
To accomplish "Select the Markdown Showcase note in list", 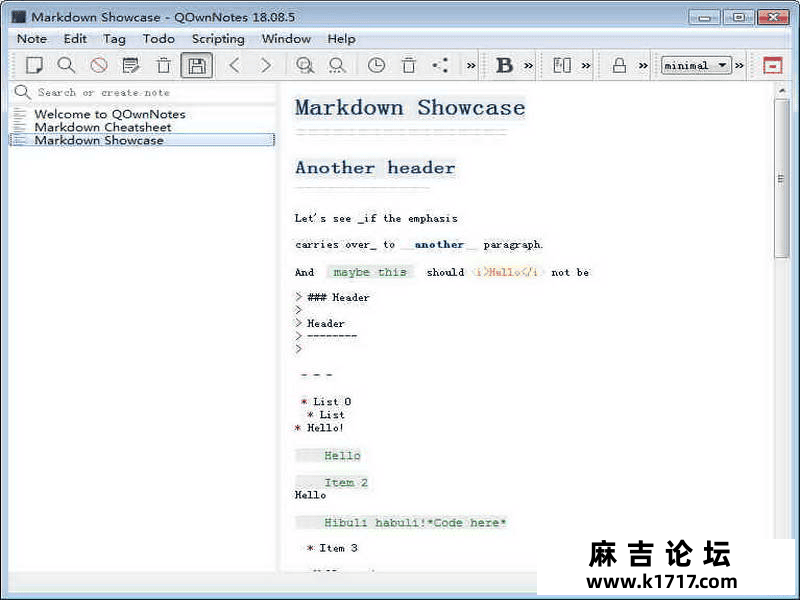I will pyautogui.click(x=142, y=140).
